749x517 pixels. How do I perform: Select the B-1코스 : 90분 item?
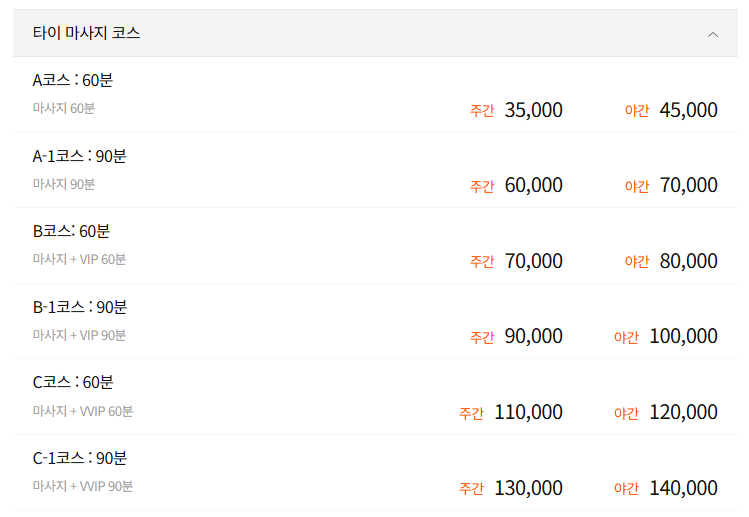pos(79,307)
